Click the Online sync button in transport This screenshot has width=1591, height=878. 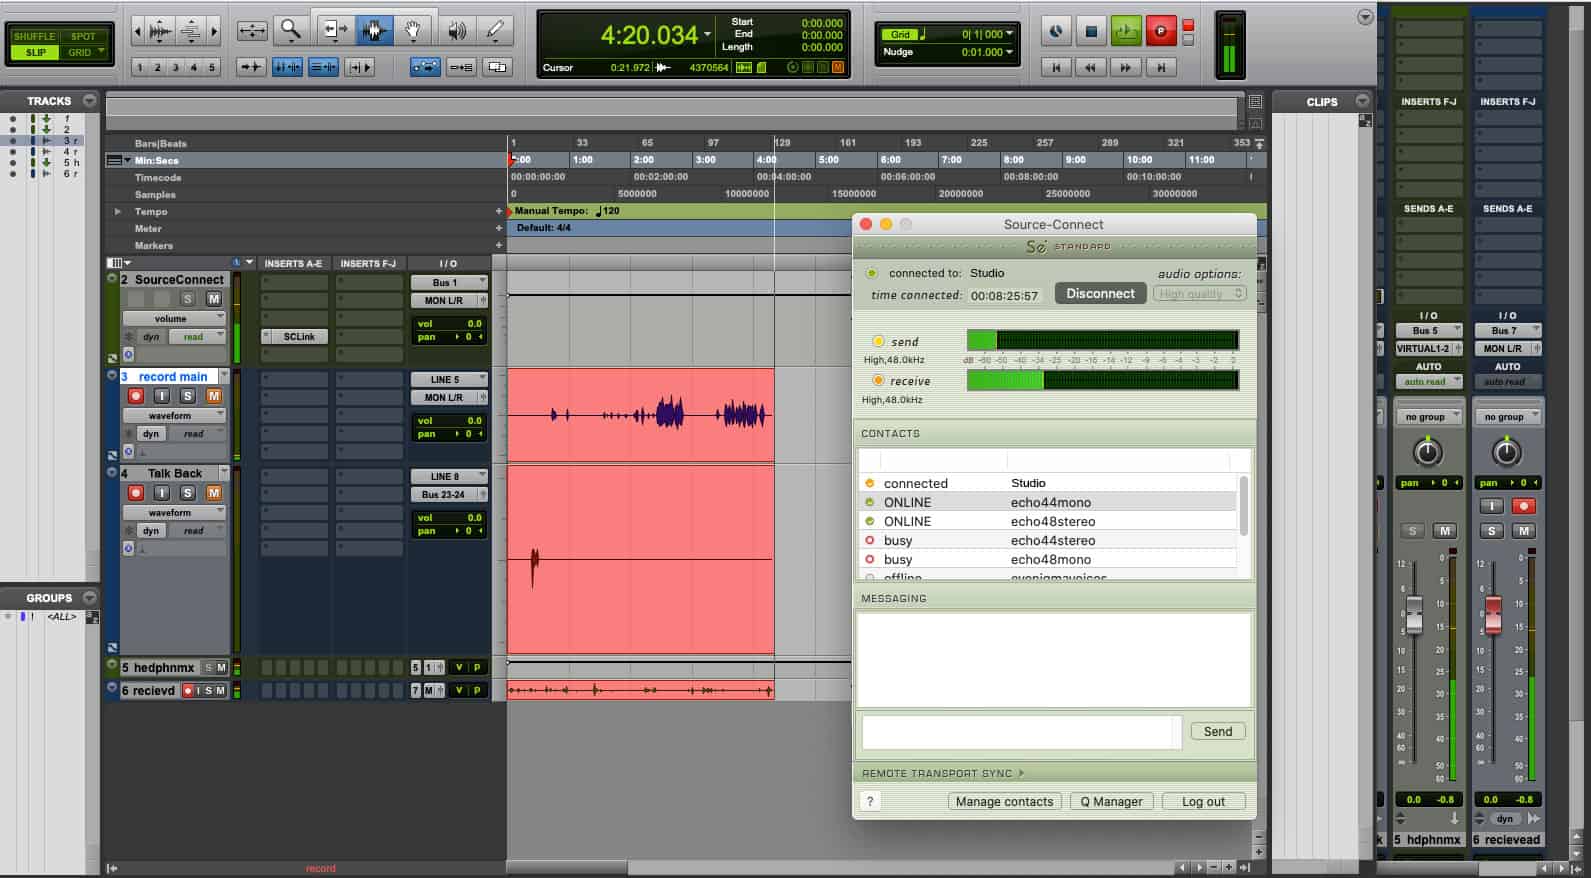point(1056,32)
